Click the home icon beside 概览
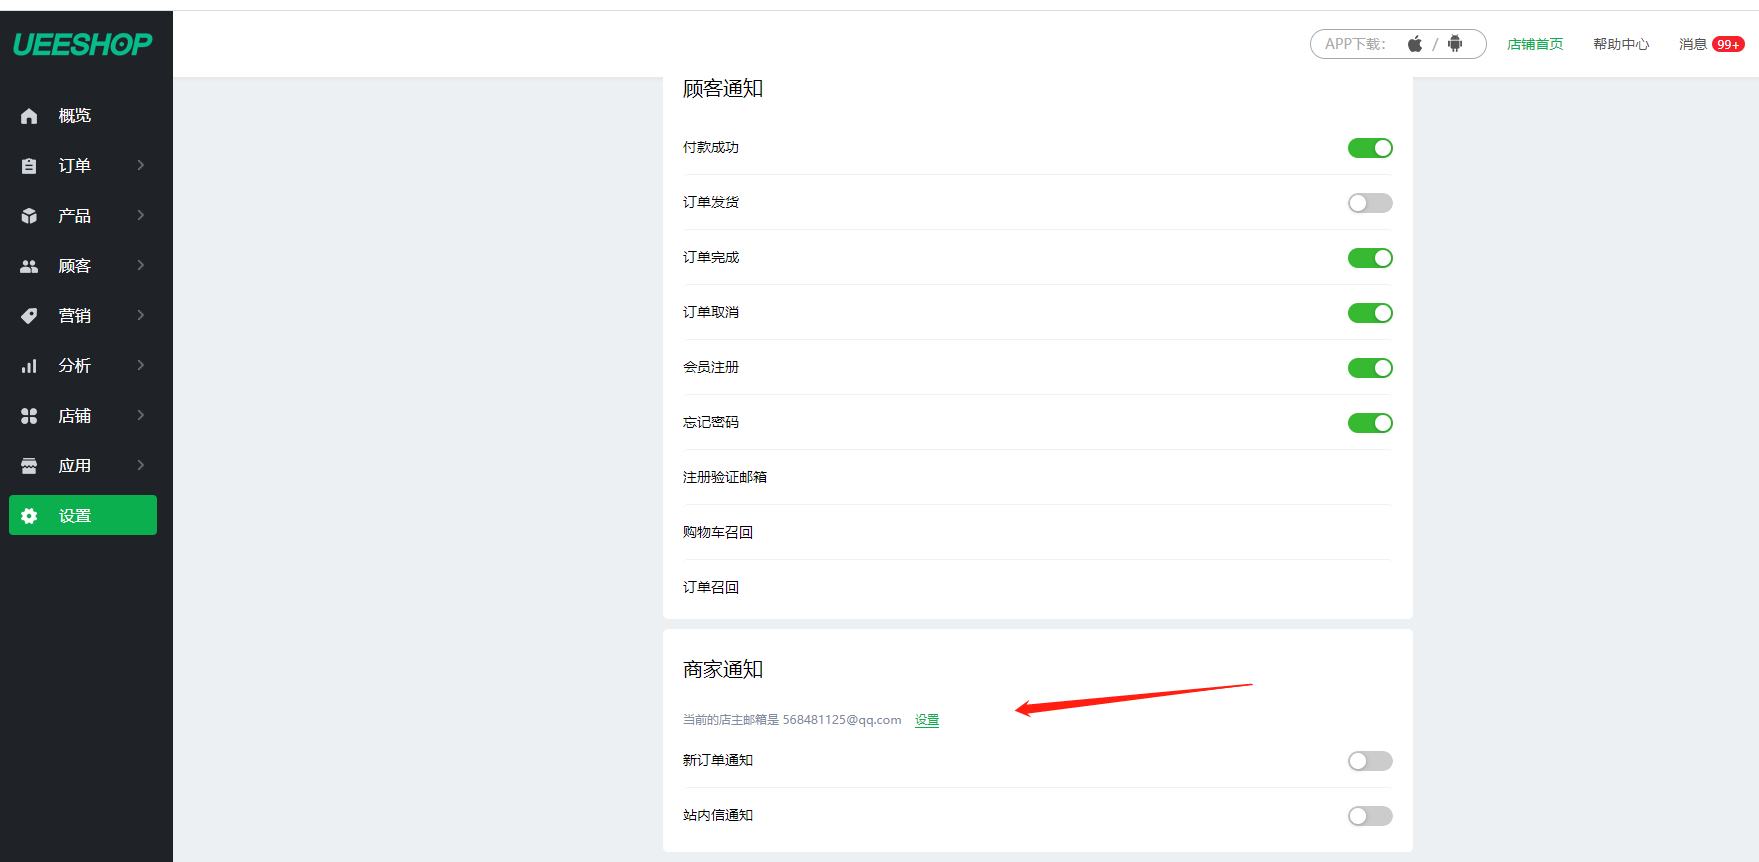The width and height of the screenshot is (1759, 862). click(29, 116)
